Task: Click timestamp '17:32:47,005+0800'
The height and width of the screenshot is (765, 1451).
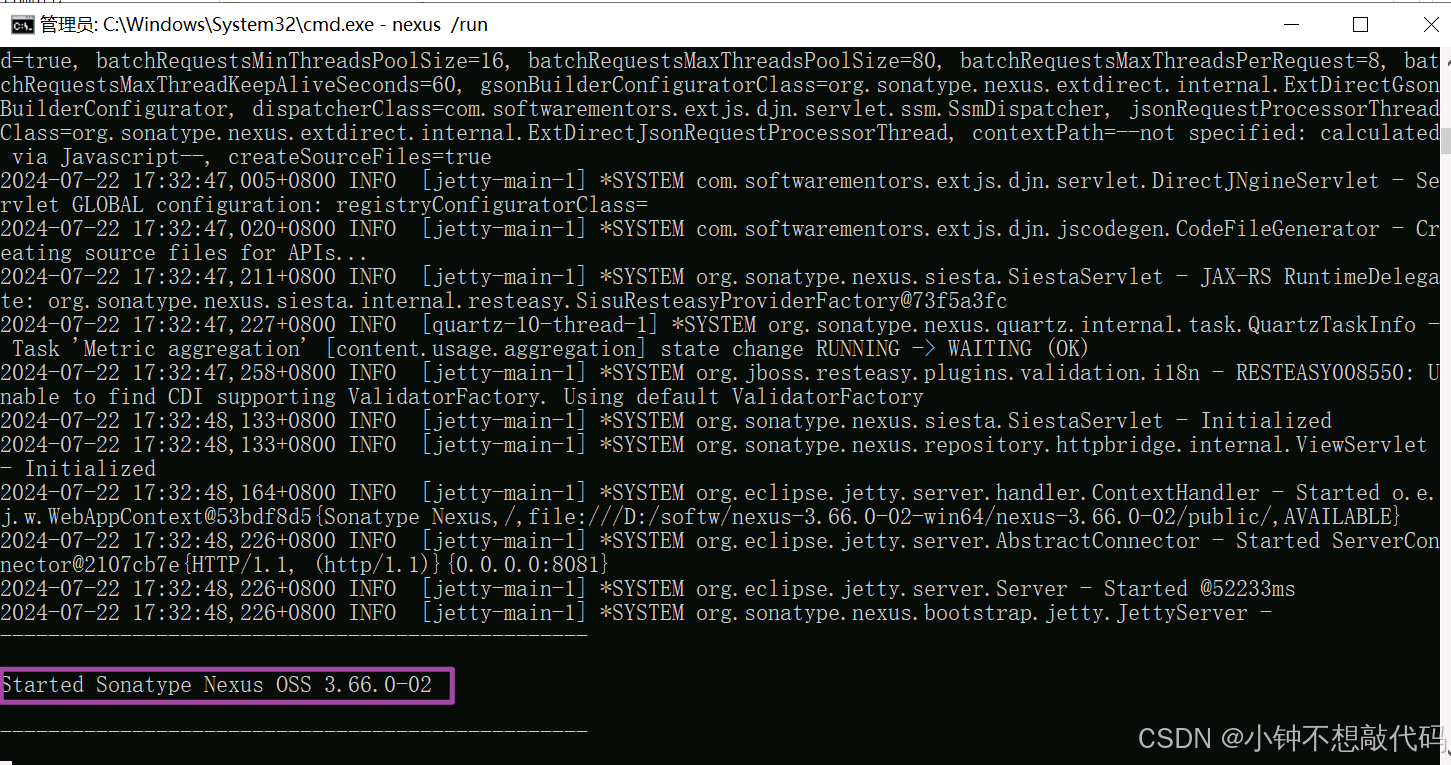Action: pos(234,181)
